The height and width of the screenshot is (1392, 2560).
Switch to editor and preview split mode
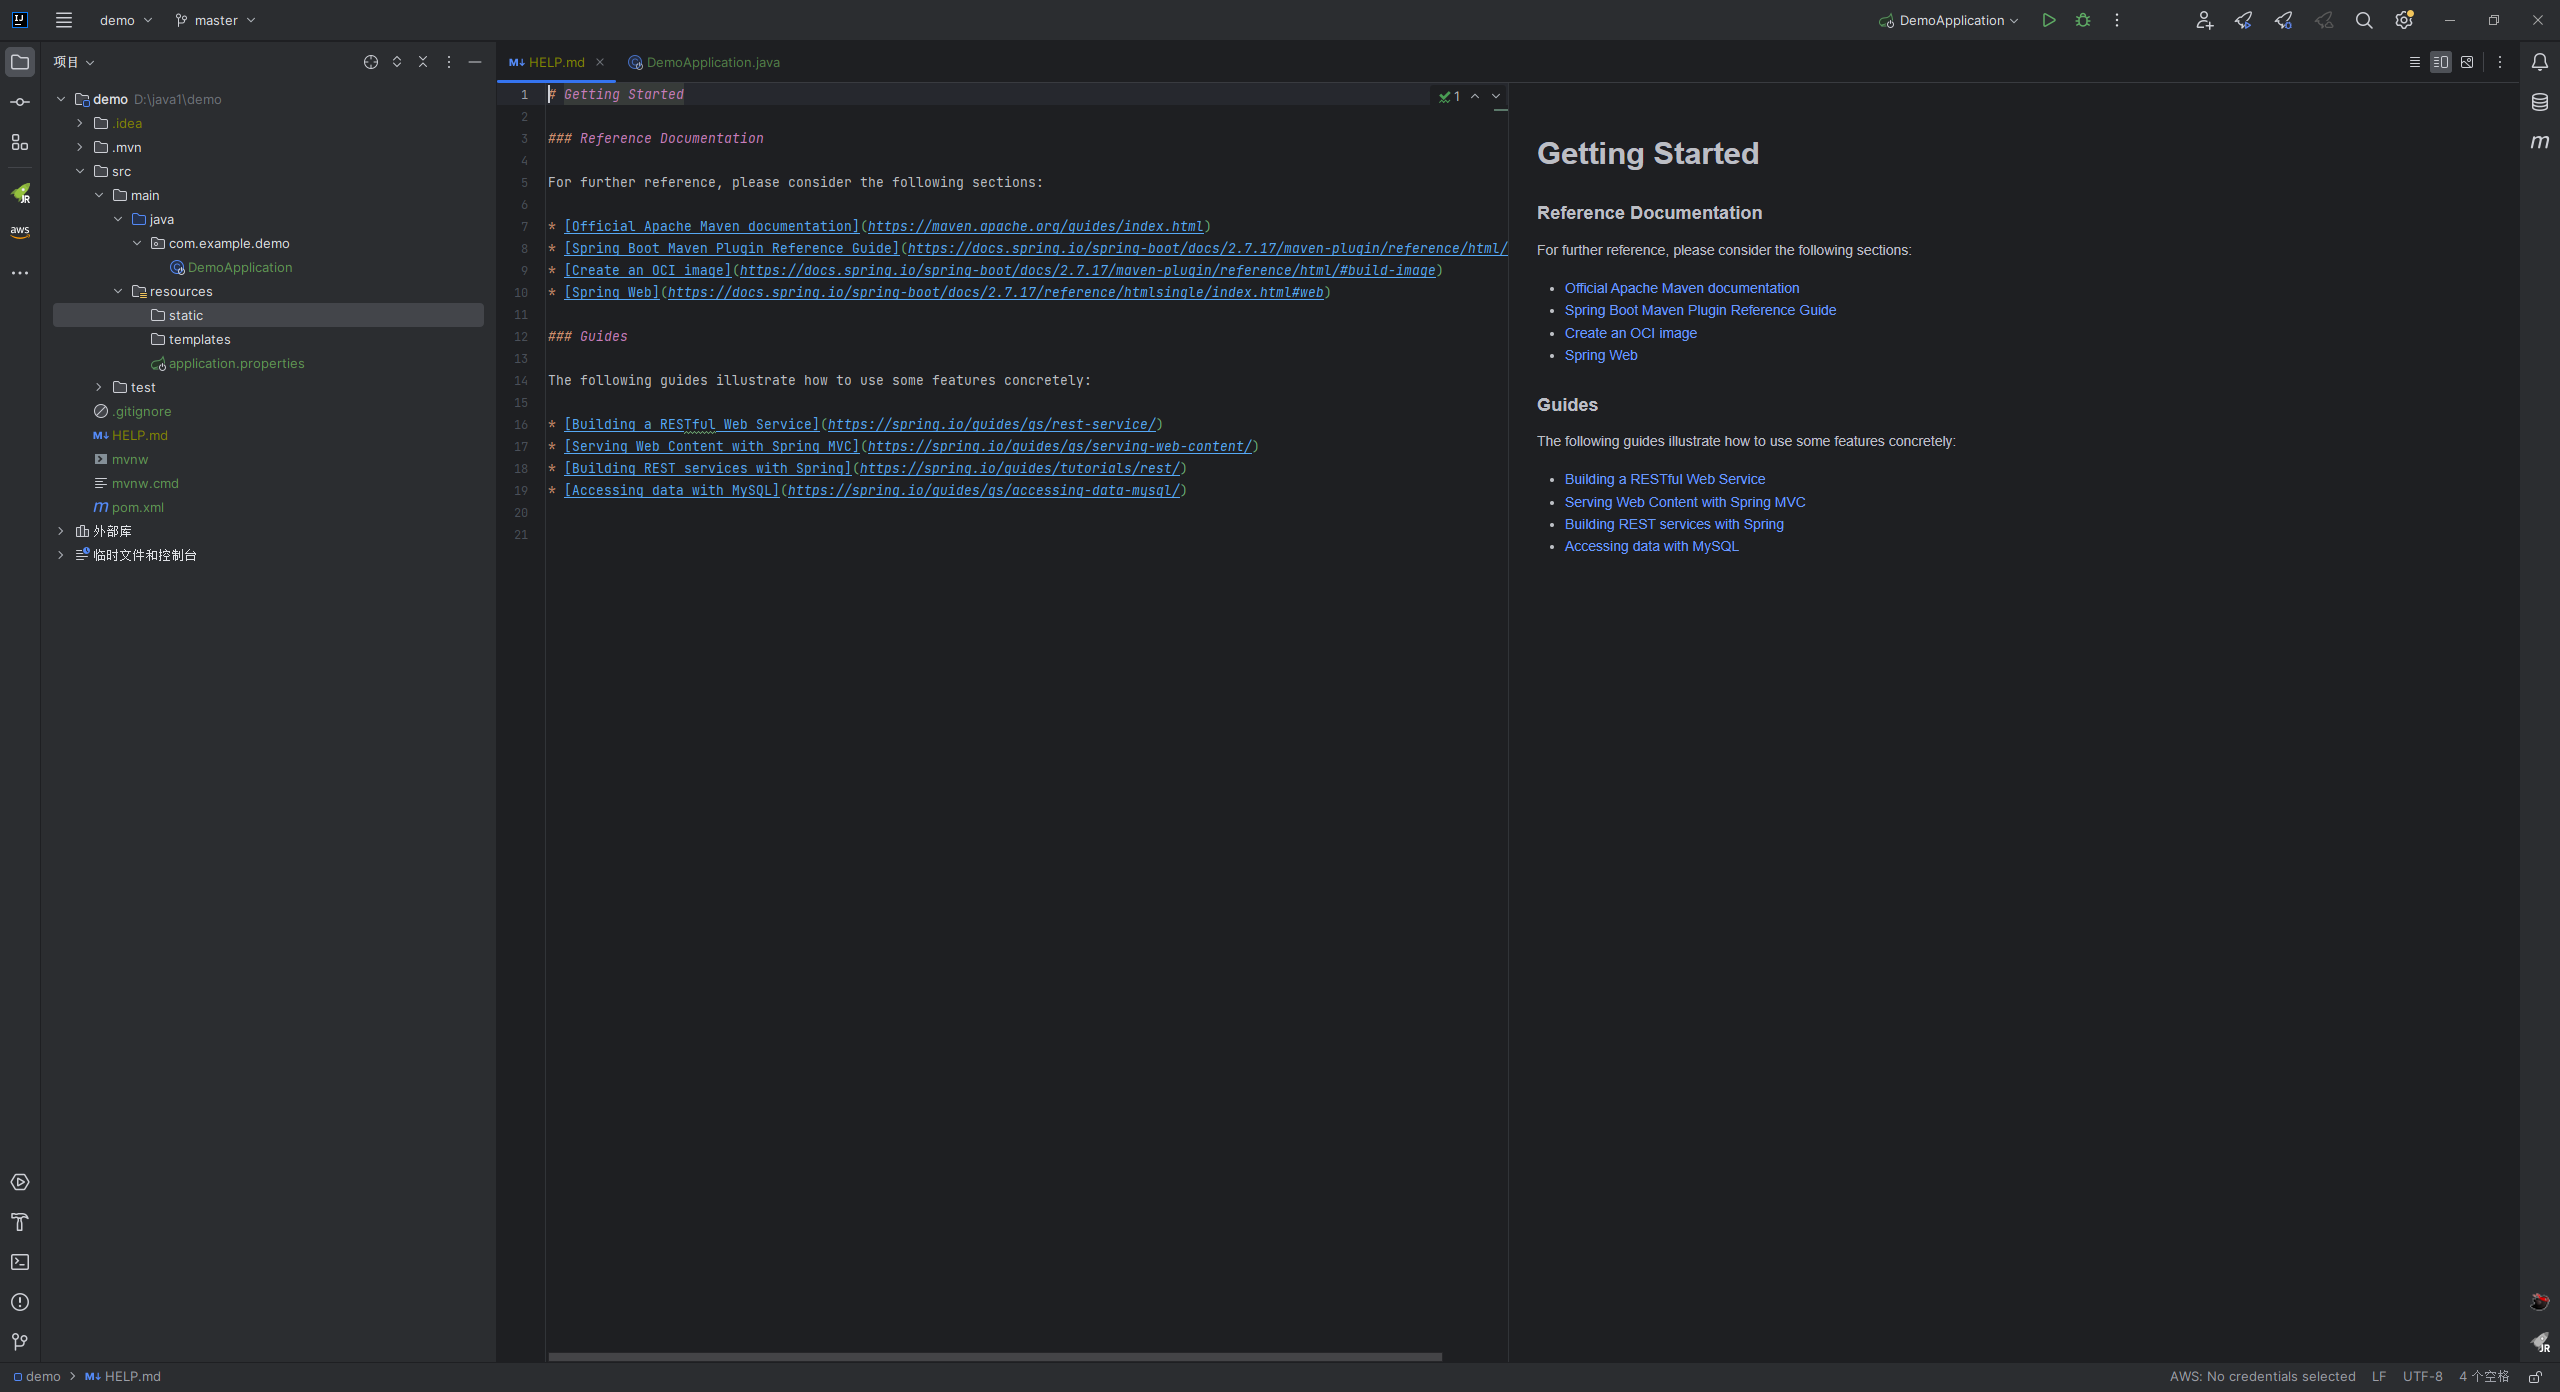coord(2441,62)
